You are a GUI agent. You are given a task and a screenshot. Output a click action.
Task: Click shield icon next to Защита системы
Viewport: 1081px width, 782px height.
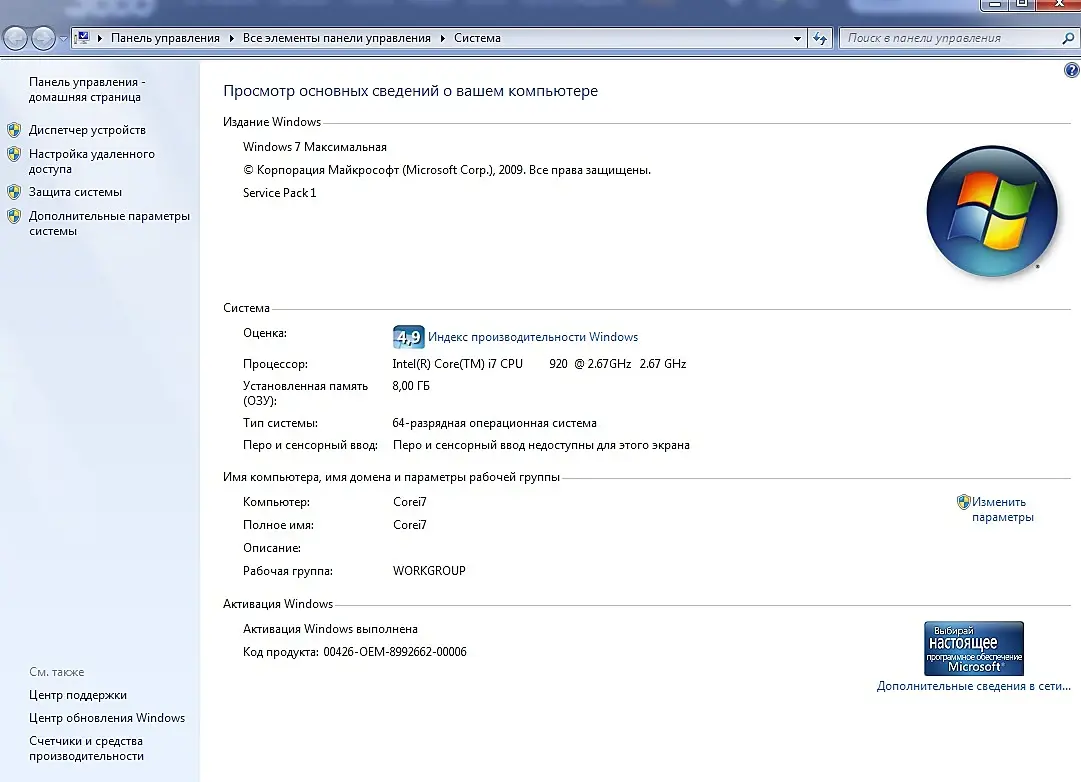(x=14, y=192)
